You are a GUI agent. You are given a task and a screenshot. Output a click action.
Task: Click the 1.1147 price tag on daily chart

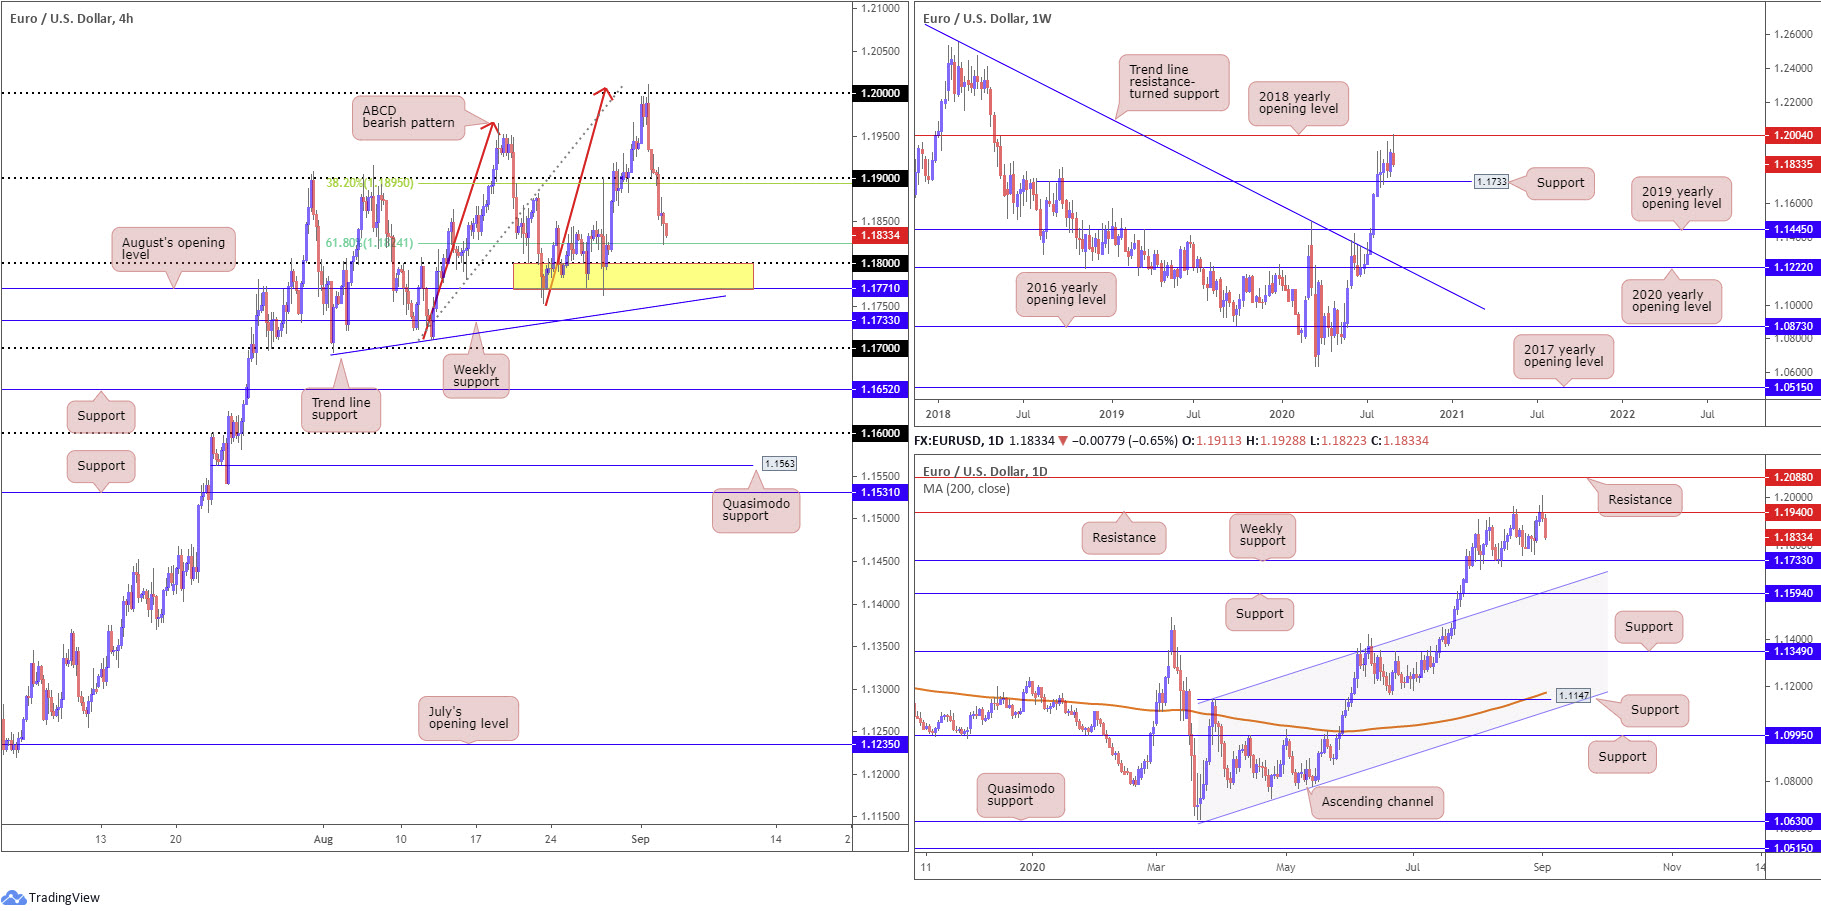point(1573,695)
